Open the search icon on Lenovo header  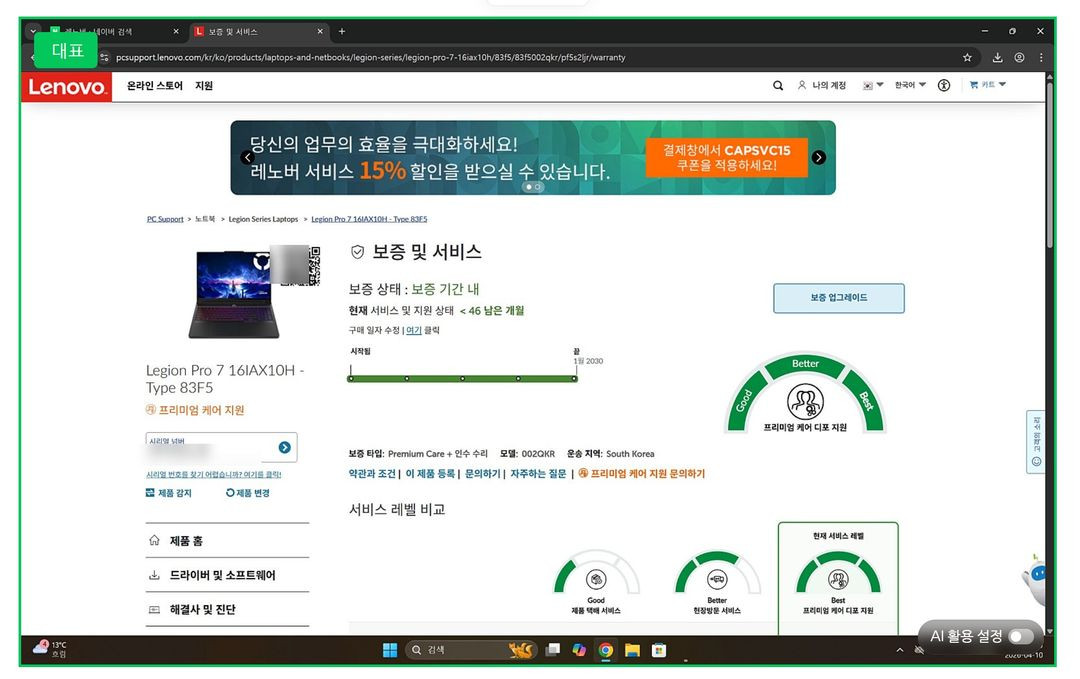778,86
